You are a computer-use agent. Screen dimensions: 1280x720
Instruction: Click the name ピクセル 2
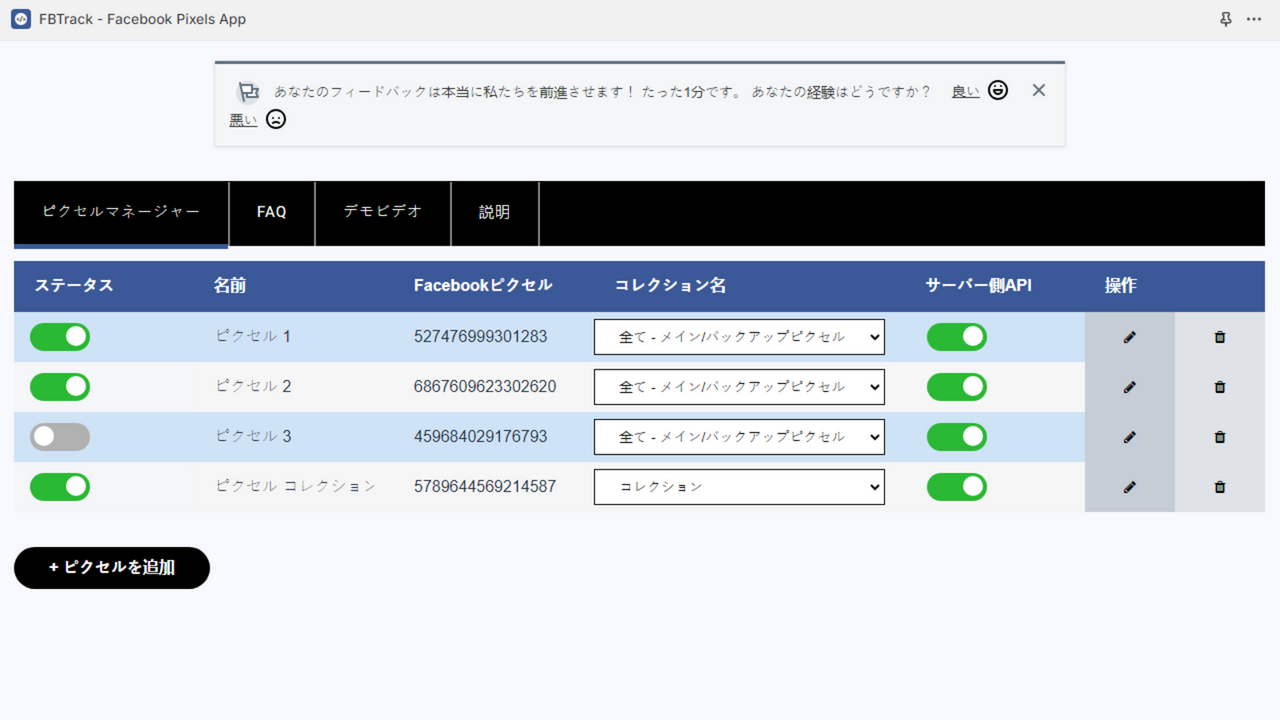(253, 387)
